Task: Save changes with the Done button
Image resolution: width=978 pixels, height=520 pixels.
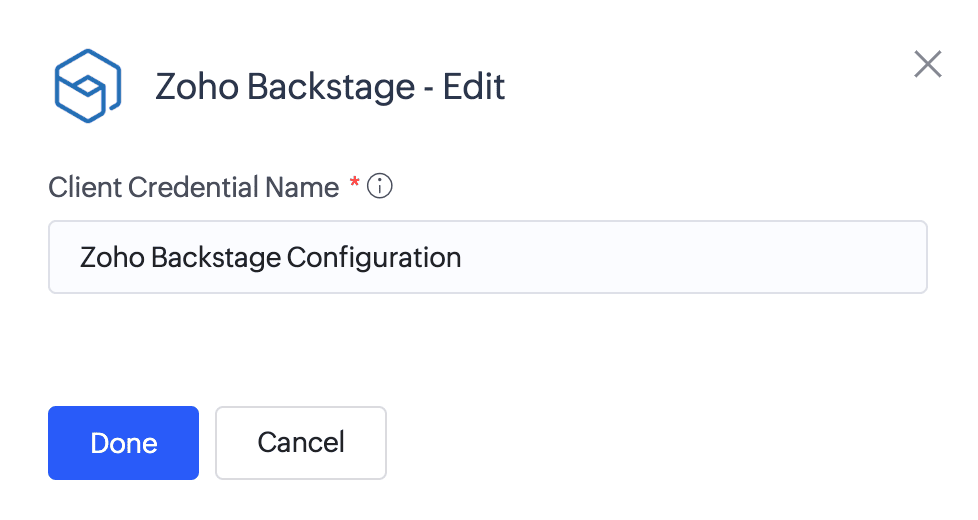Action: (123, 443)
